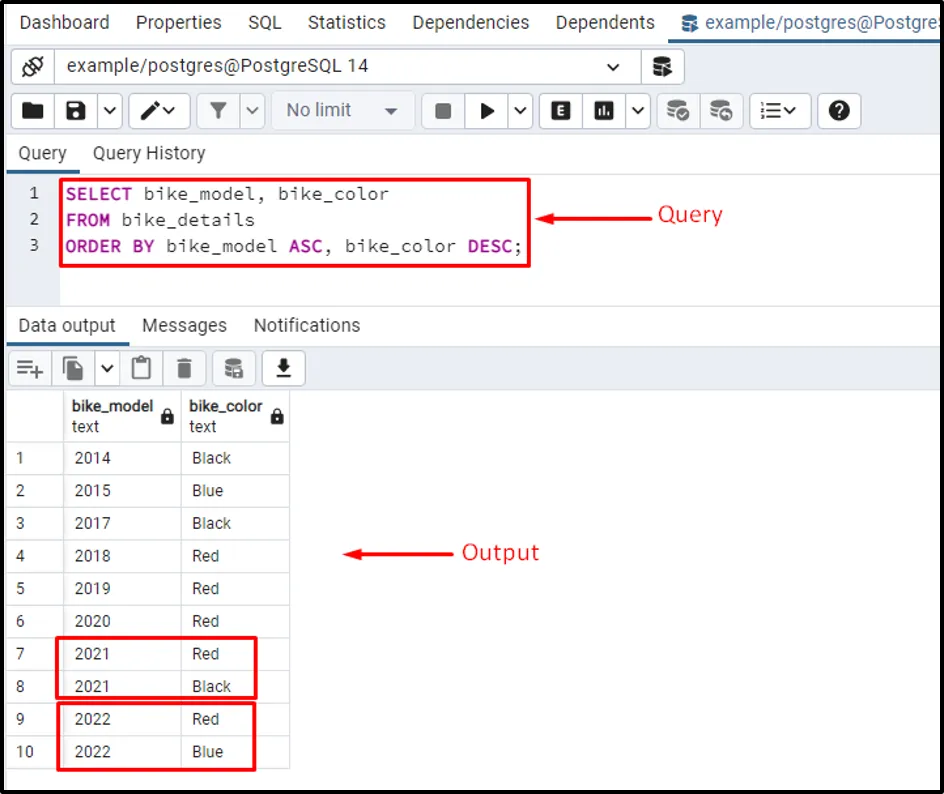Switch to the Messages tab
944x794 pixels.
(184, 325)
